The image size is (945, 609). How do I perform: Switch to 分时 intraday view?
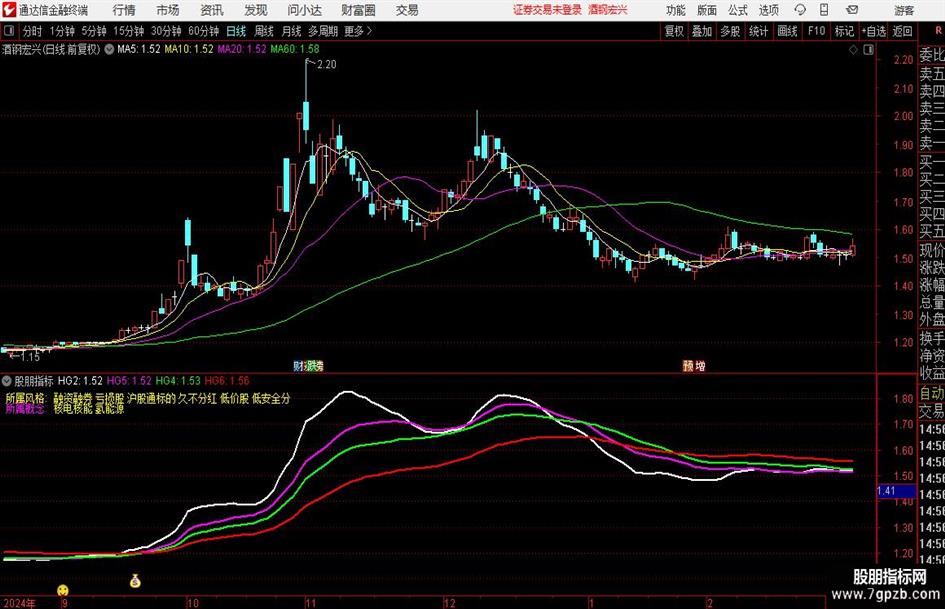click(x=32, y=31)
